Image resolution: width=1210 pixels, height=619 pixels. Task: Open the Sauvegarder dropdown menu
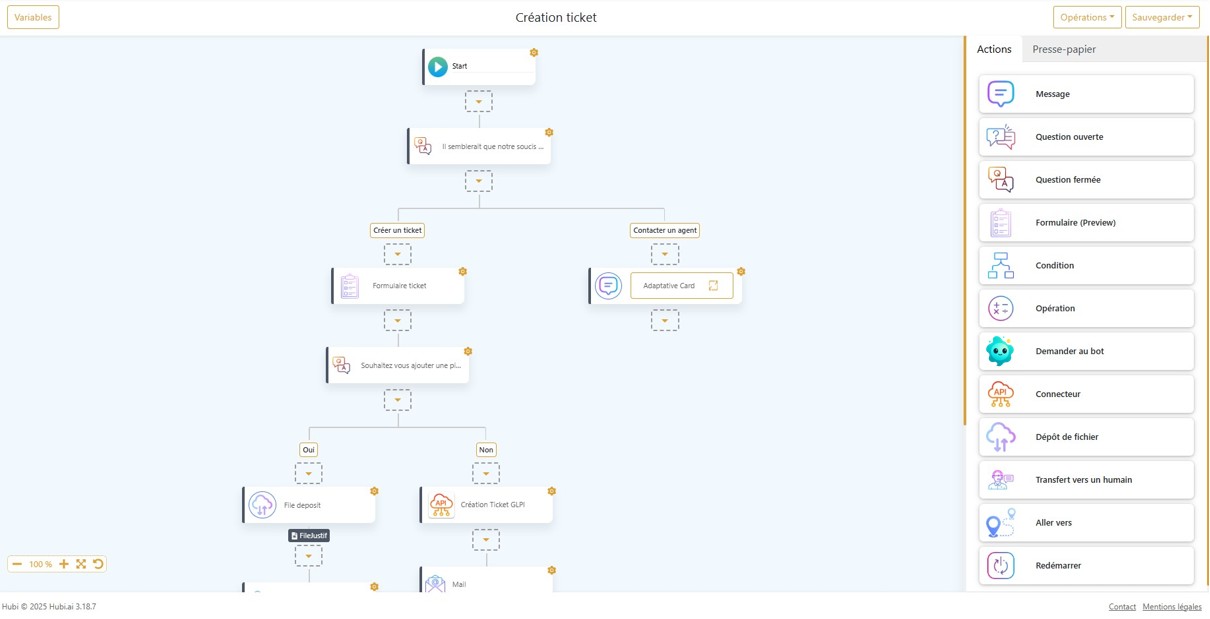tap(1162, 16)
